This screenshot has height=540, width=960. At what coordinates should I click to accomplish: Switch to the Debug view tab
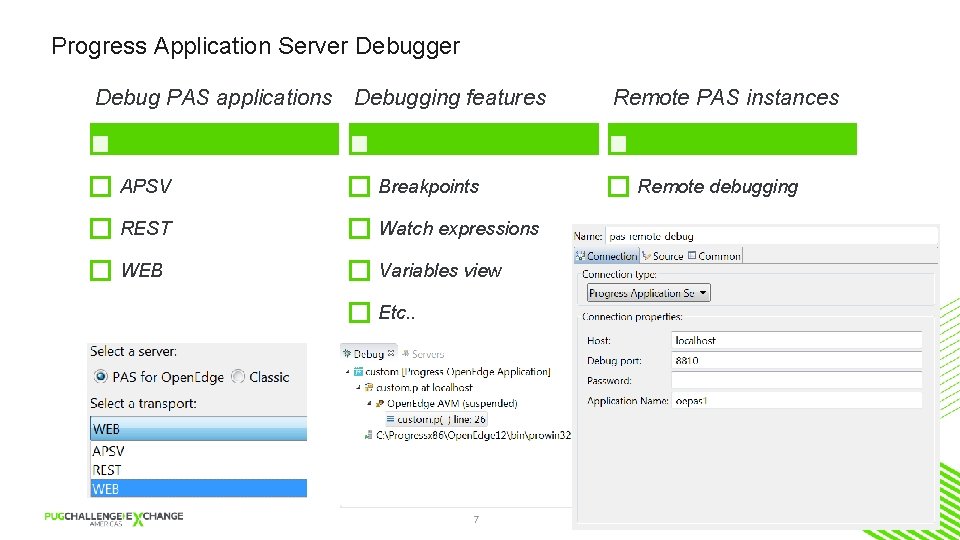click(x=369, y=354)
